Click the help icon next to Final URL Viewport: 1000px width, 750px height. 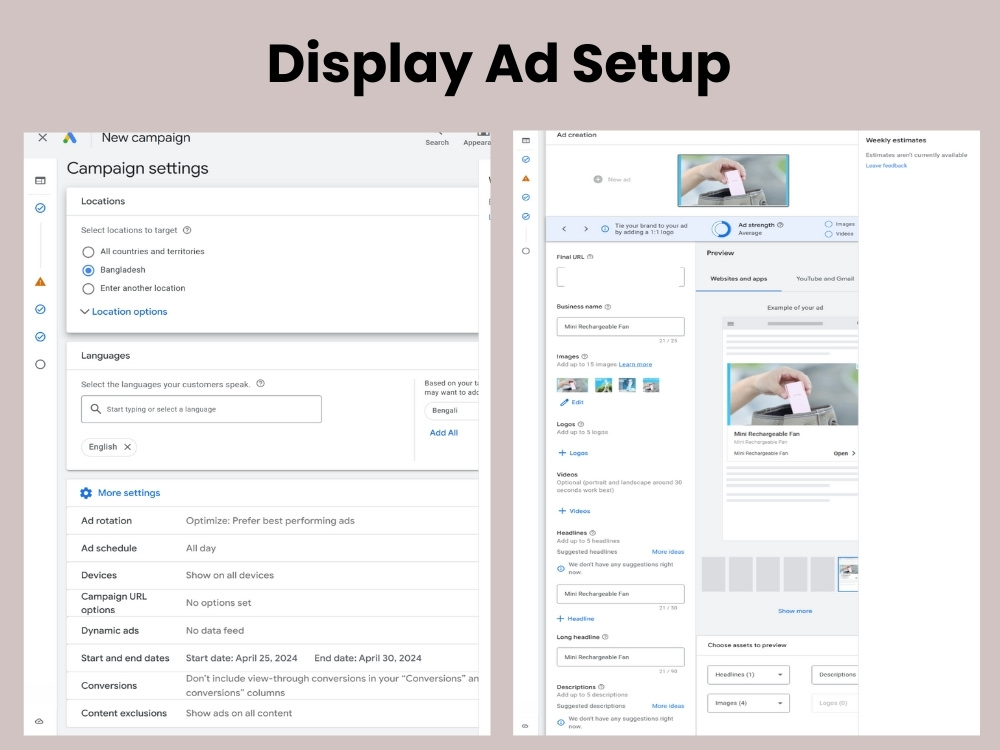tap(590, 257)
